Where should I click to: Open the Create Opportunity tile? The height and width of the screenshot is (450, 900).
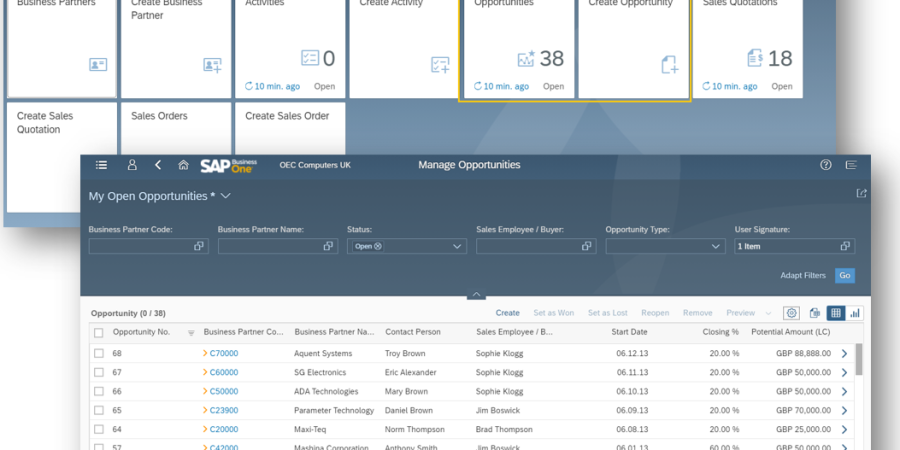[x=634, y=49]
